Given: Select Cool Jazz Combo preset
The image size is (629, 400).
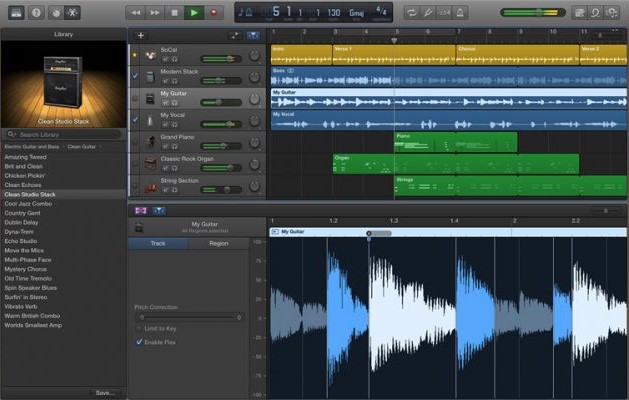Looking at the screenshot, I should coord(28,203).
